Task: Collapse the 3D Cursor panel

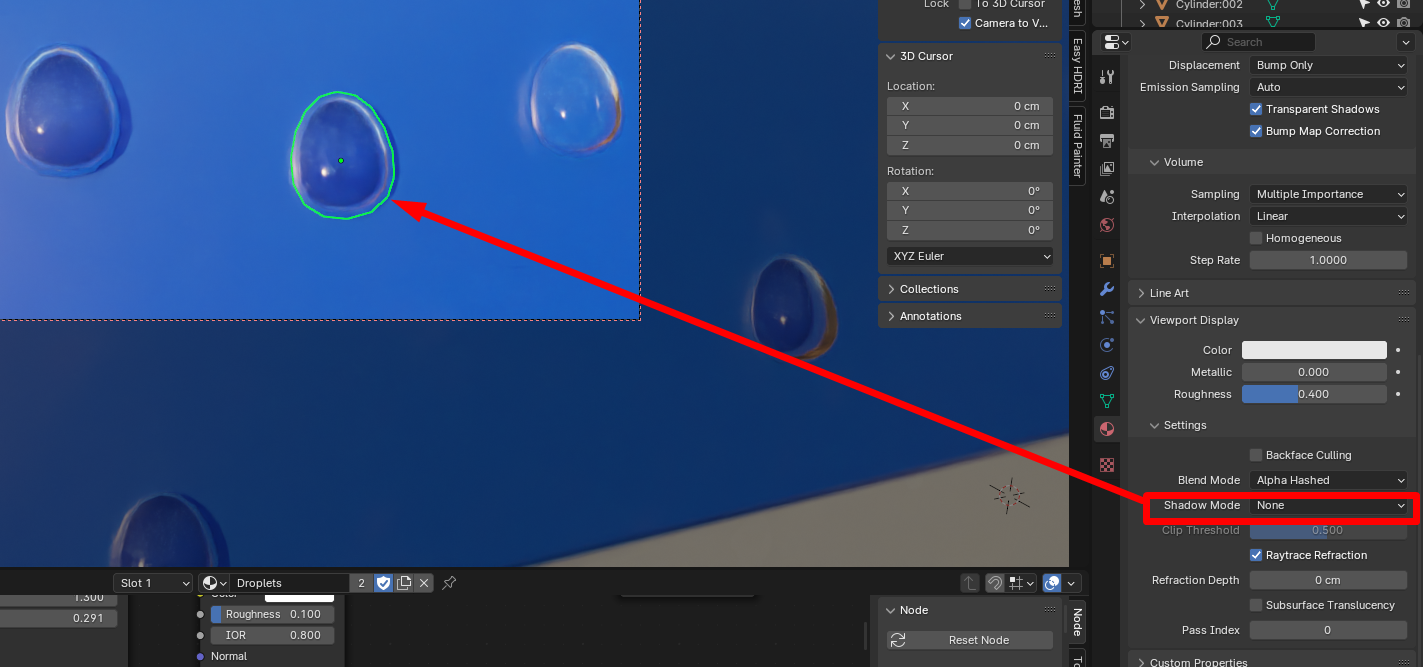Action: [926, 56]
